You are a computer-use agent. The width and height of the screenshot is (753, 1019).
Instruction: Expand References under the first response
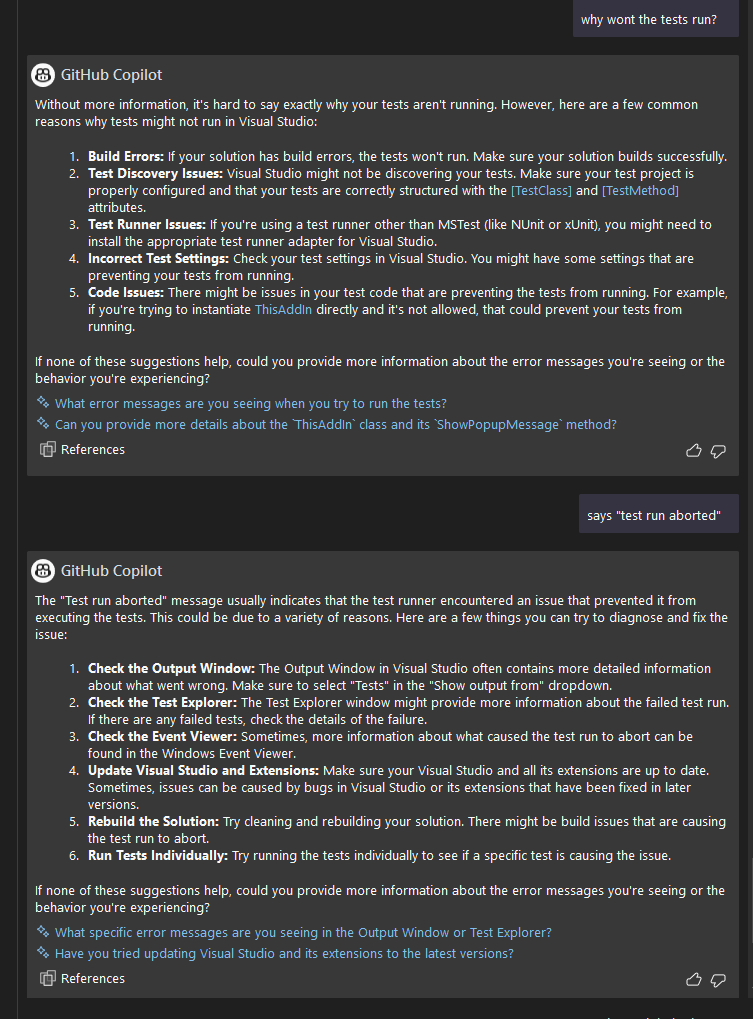click(83, 449)
